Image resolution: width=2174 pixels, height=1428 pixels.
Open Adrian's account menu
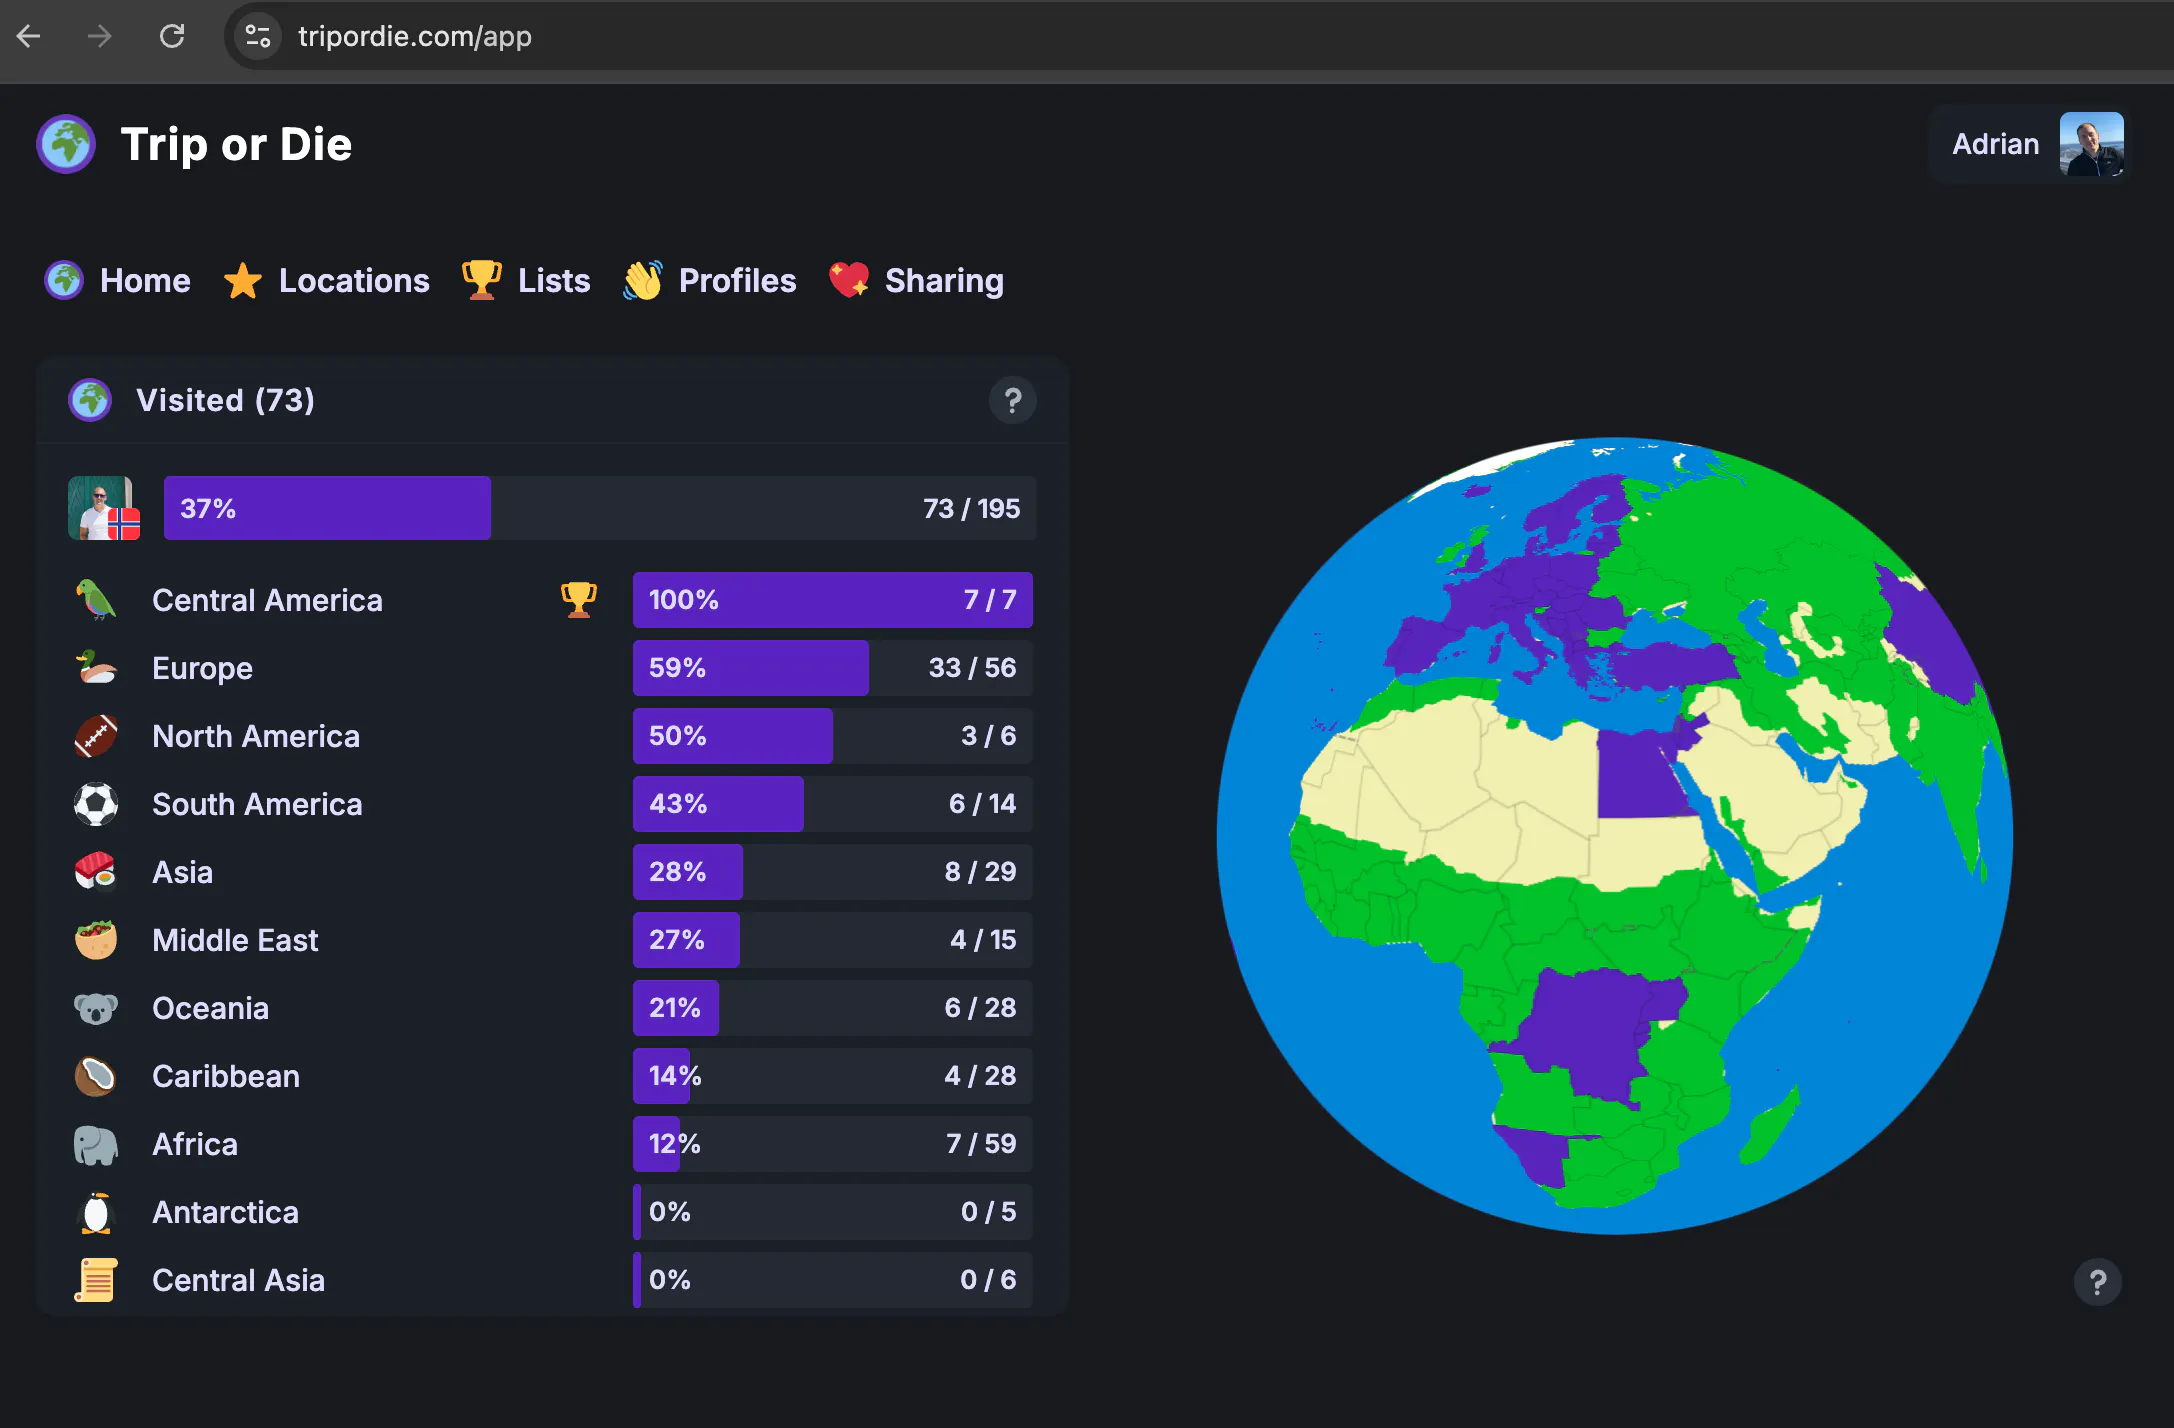(2030, 144)
